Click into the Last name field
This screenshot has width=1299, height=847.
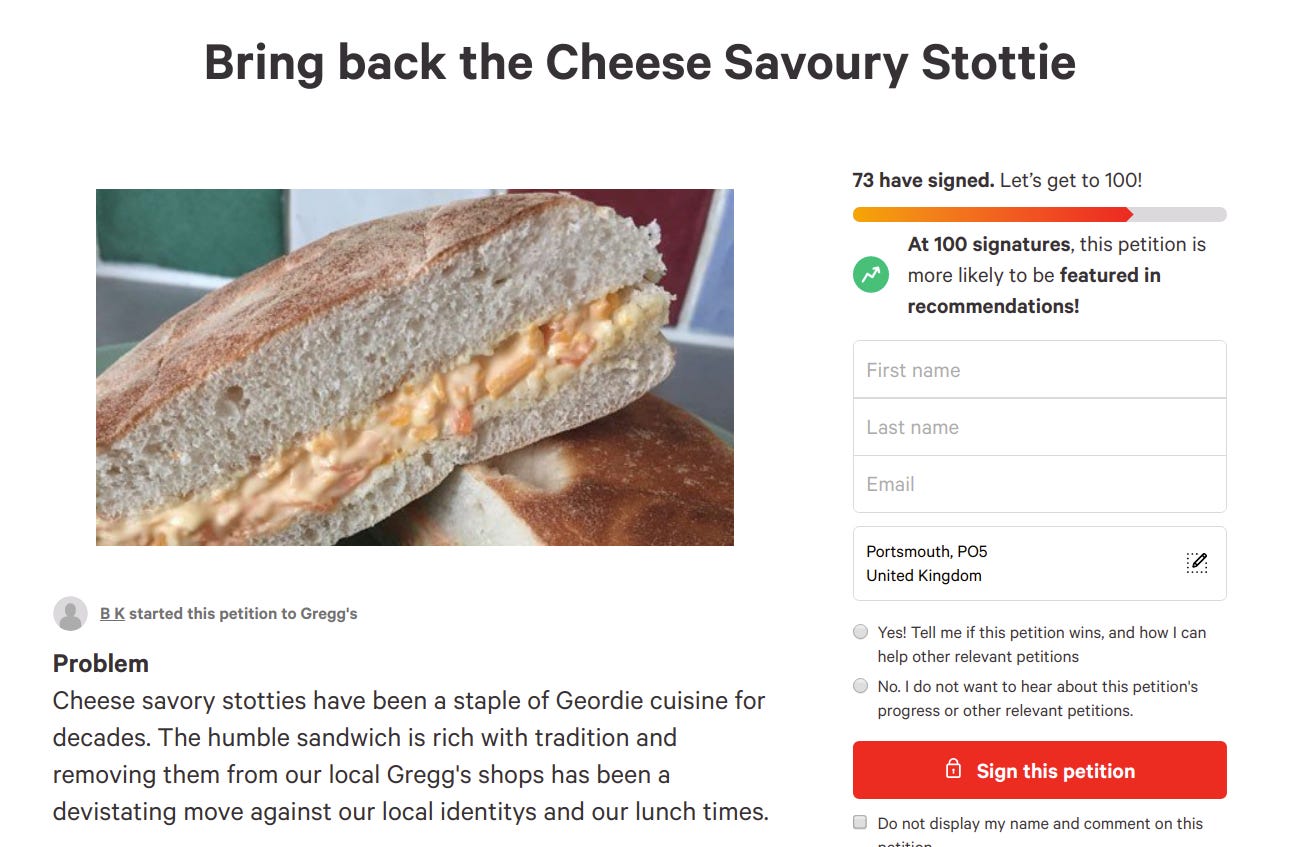pos(1040,427)
